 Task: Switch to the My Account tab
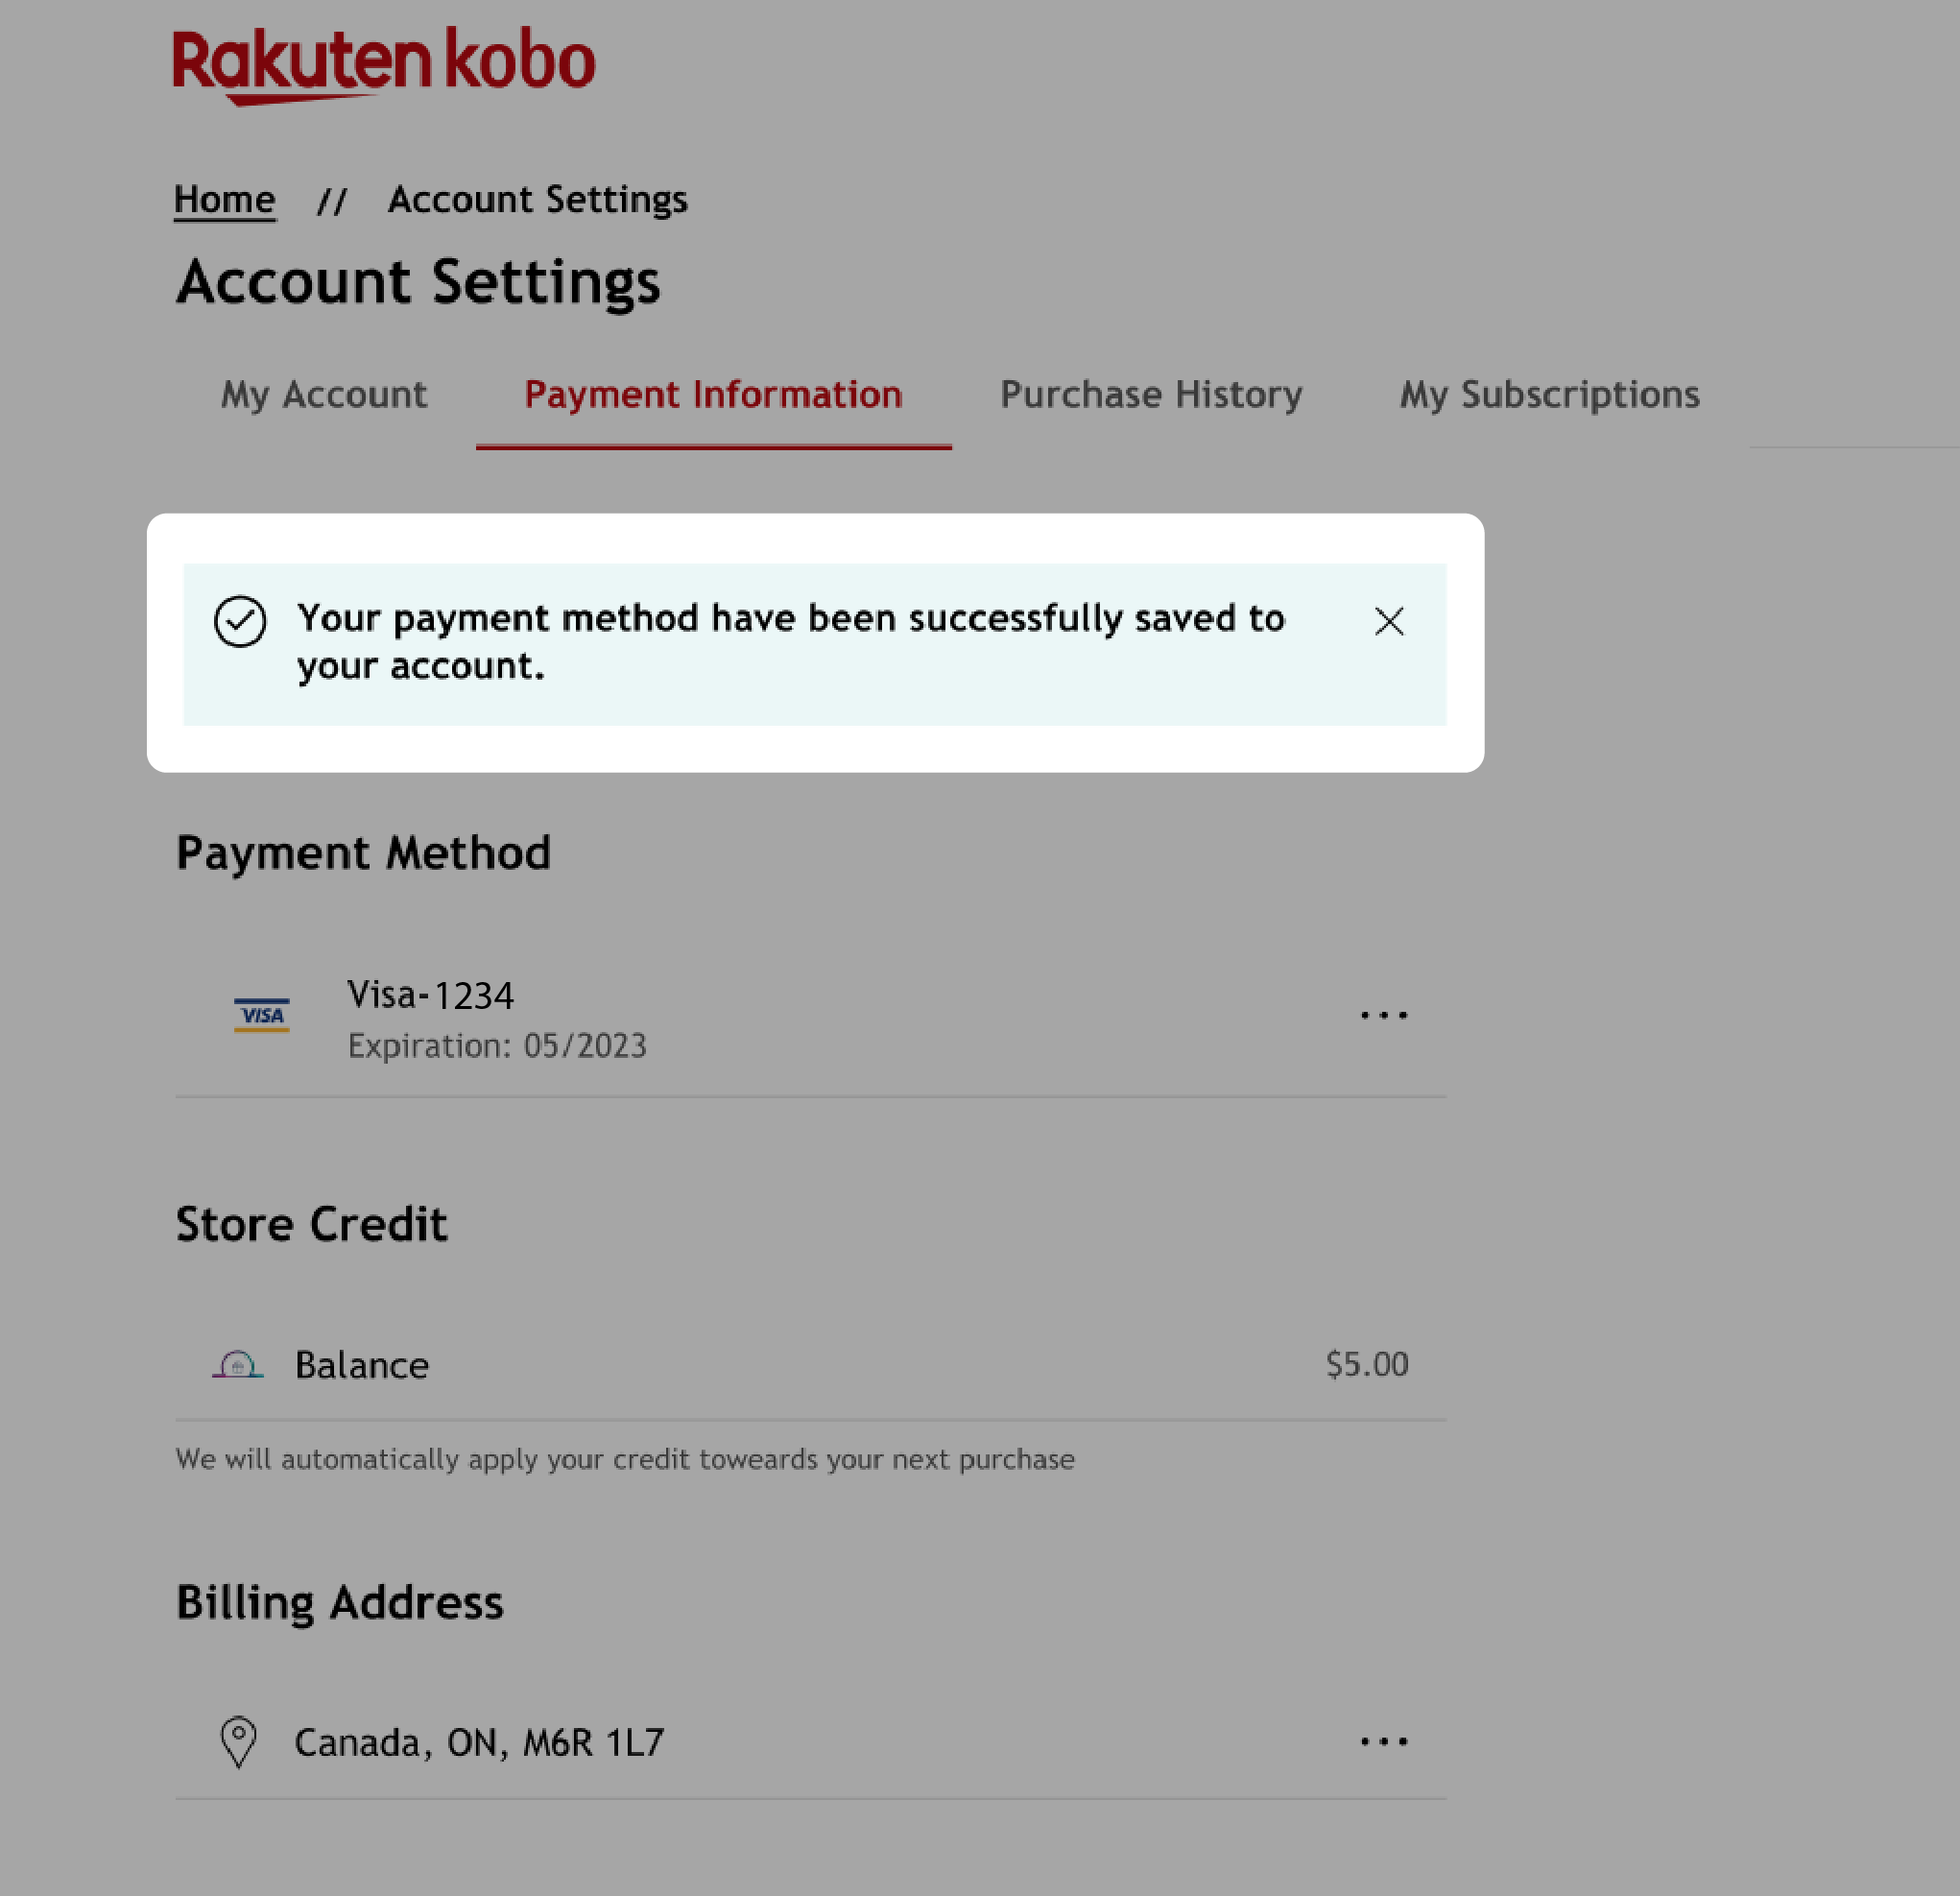323,394
